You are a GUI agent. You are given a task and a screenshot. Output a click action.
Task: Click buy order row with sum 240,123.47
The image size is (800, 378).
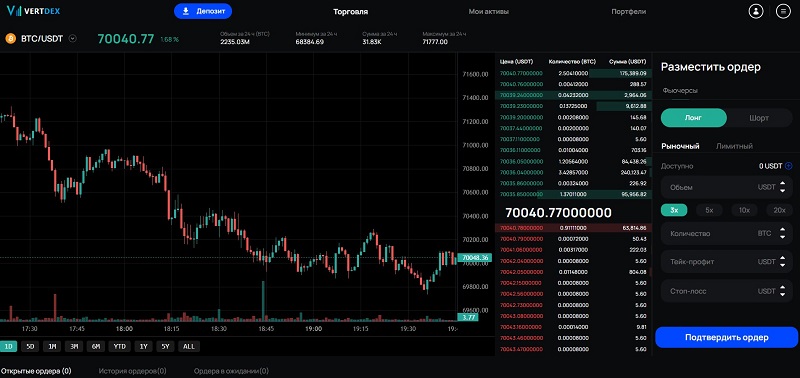click(573, 172)
